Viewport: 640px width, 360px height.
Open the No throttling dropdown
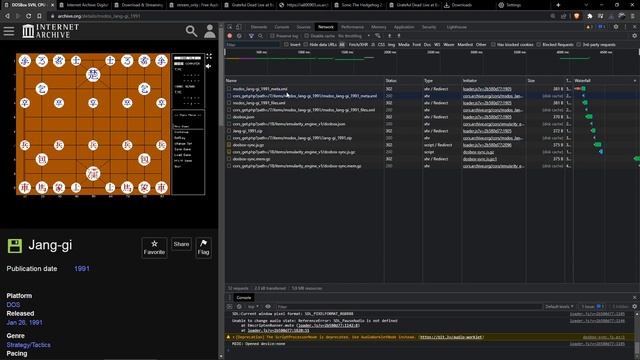(354, 36)
